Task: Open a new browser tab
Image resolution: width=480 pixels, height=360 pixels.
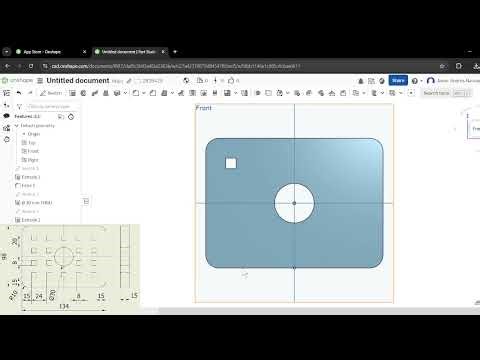Action: 175,52
